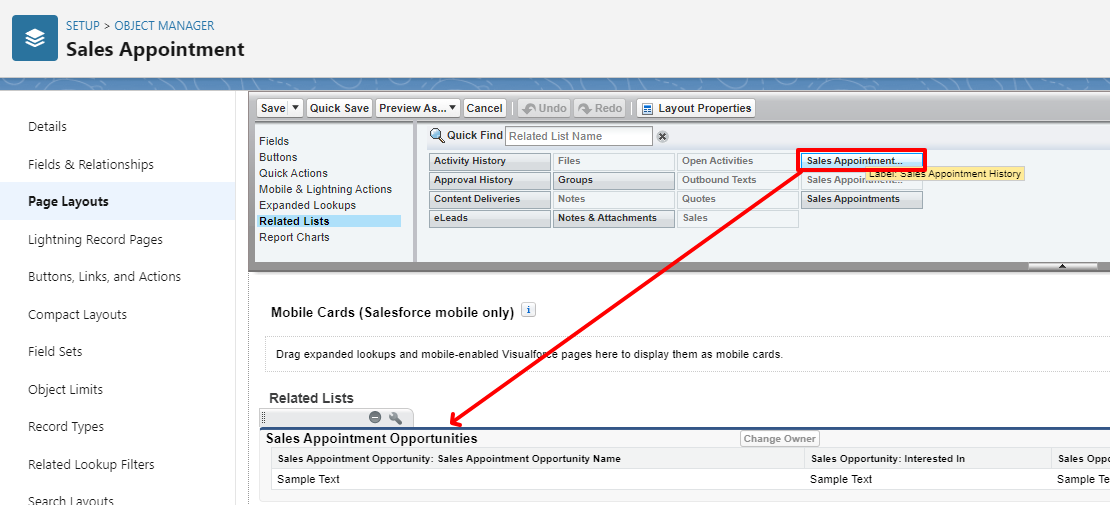Viewport: 1110px width, 505px height.
Task: Select Notes related list item
Action: (x=614, y=199)
